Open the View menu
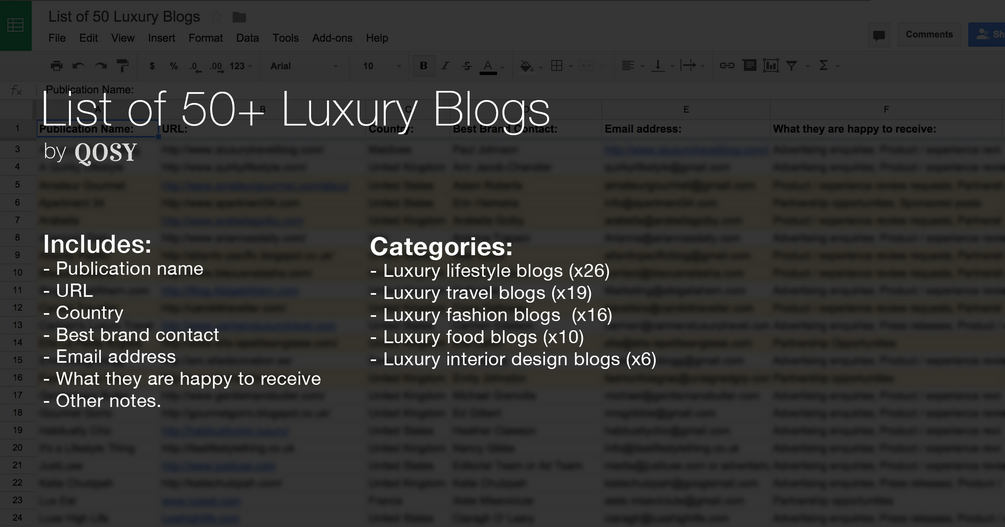 coord(122,38)
